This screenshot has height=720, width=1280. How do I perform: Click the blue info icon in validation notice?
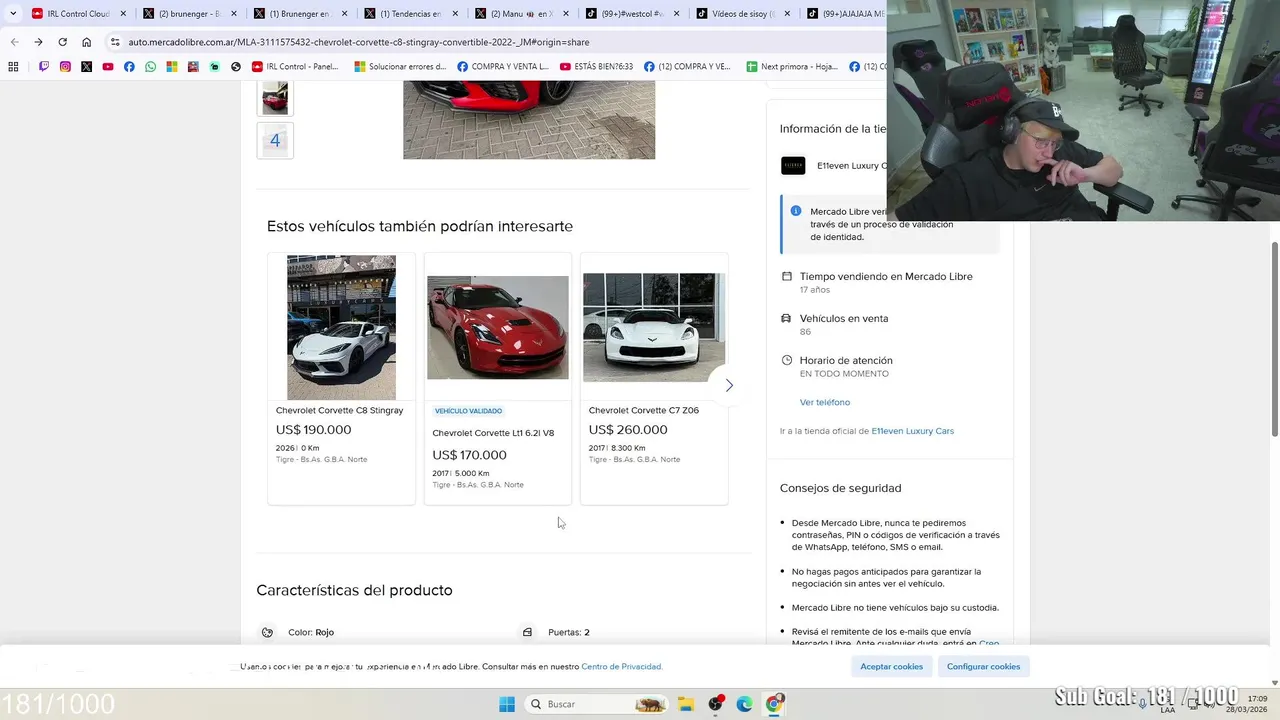click(x=796, y=211)
